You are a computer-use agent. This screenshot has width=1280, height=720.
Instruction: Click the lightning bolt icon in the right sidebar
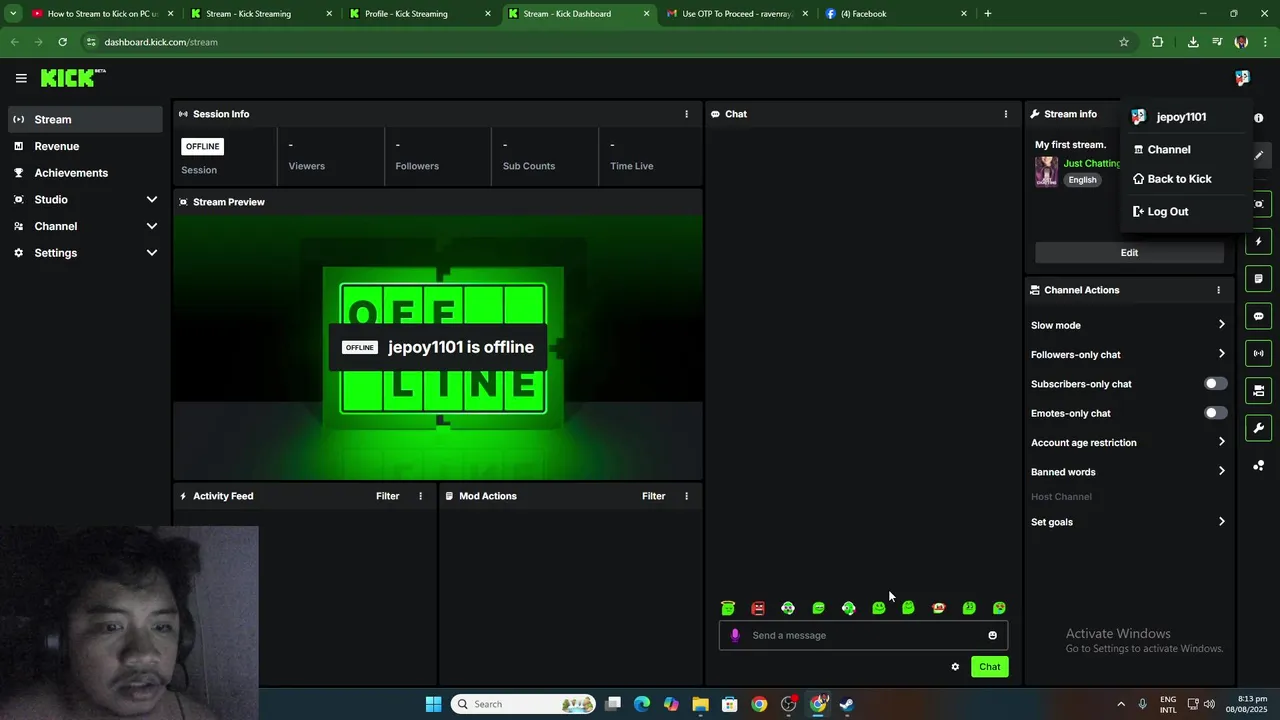click(x=1258, y=242)
